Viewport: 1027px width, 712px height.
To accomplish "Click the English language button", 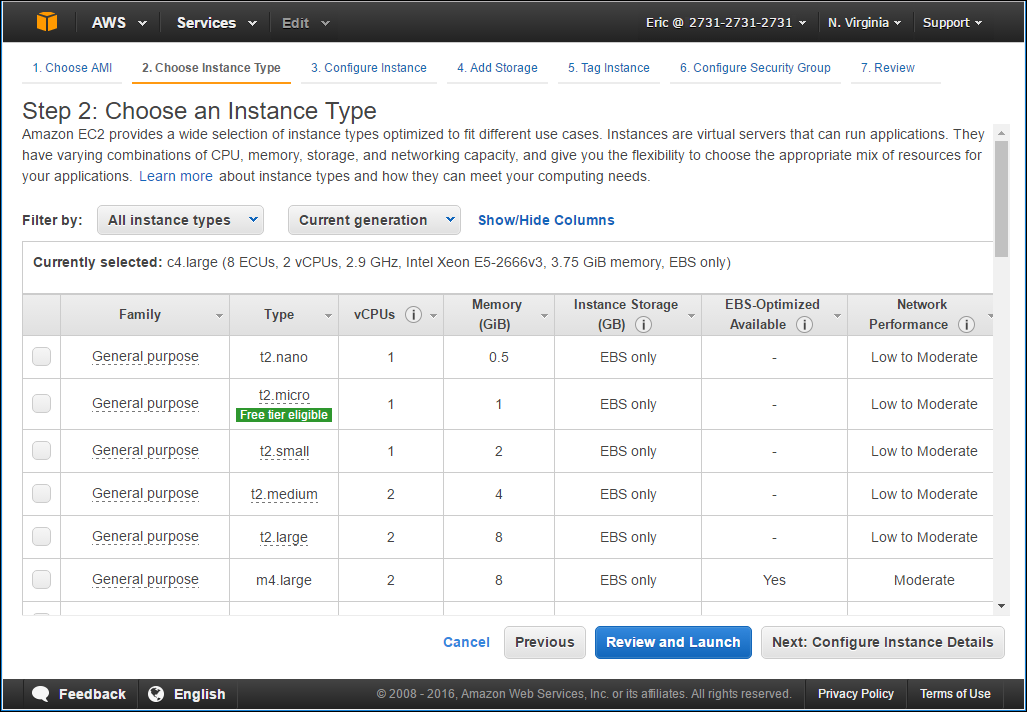I will (x=188, y=694).
